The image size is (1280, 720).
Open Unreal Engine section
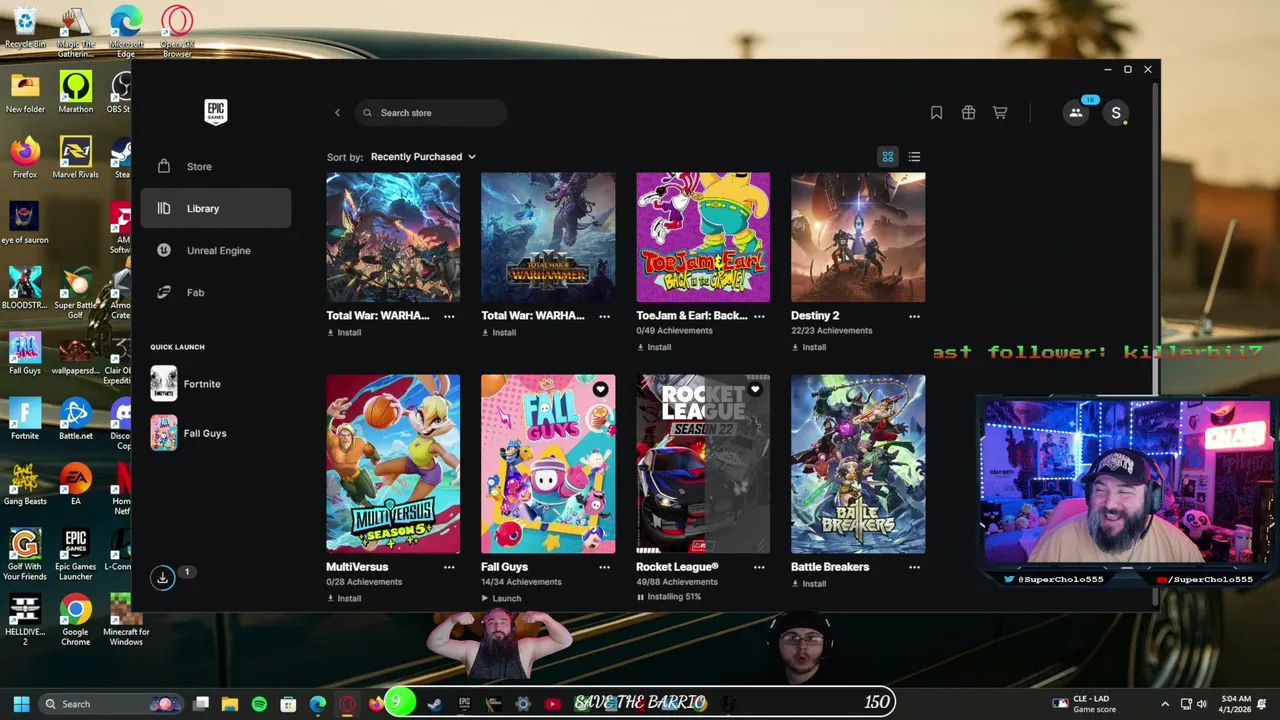pos(216,251)
